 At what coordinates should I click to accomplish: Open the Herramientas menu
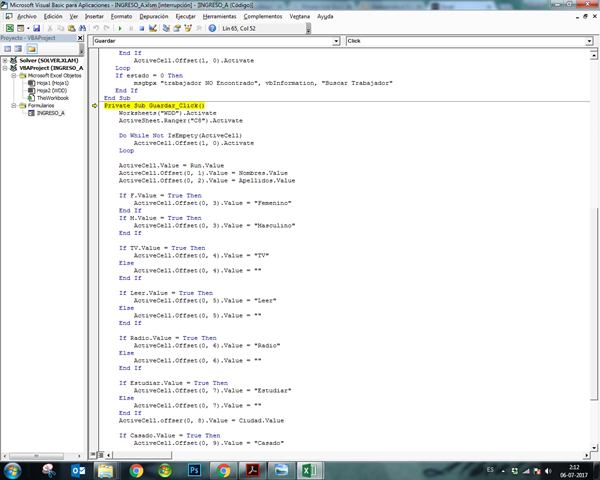click(x=219, y=17)
